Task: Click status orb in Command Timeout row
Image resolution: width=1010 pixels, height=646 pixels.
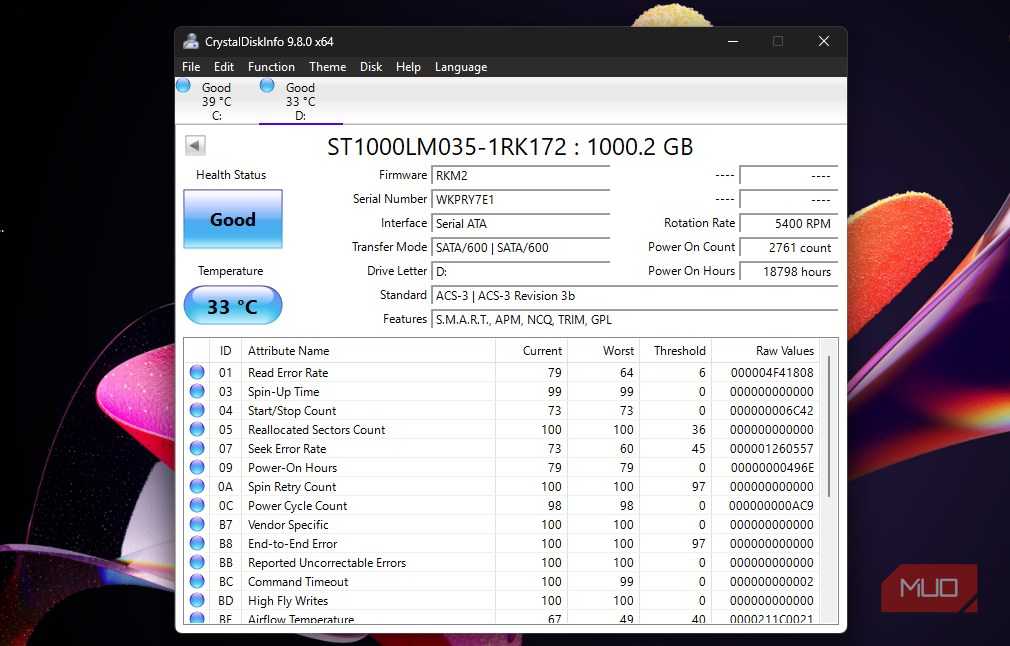Action: tap(197, 581)
